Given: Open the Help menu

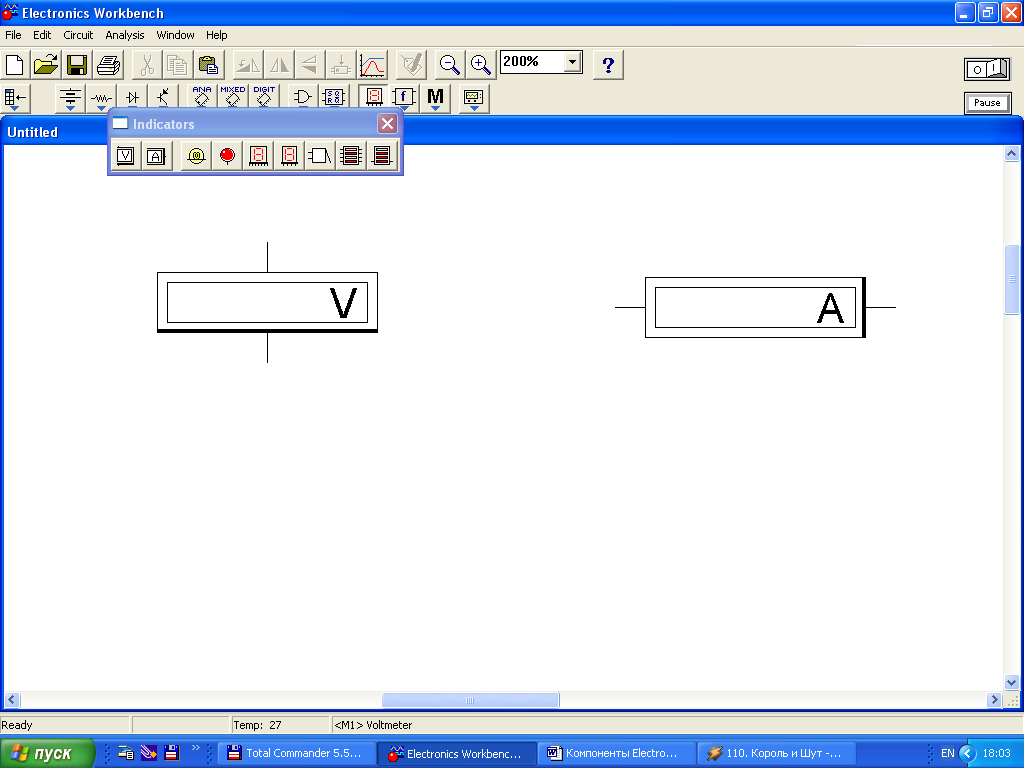Looking at the screenshot, I should pyautogui.click(x=216, y=35).
